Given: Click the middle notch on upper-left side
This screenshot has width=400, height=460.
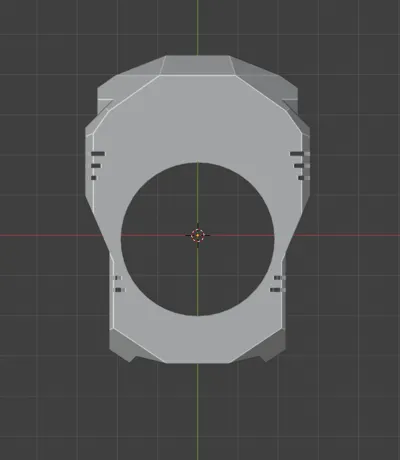Looking at the screenshot, I should point(96,166).
